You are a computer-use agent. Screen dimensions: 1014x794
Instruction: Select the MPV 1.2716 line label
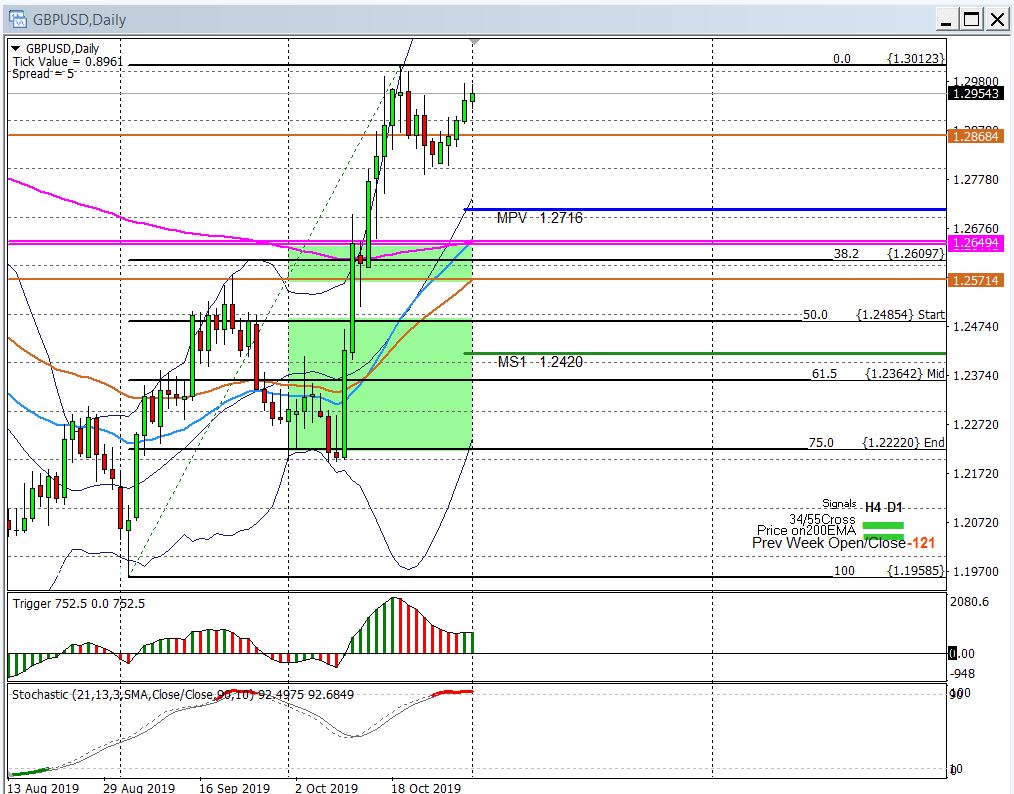539,218
